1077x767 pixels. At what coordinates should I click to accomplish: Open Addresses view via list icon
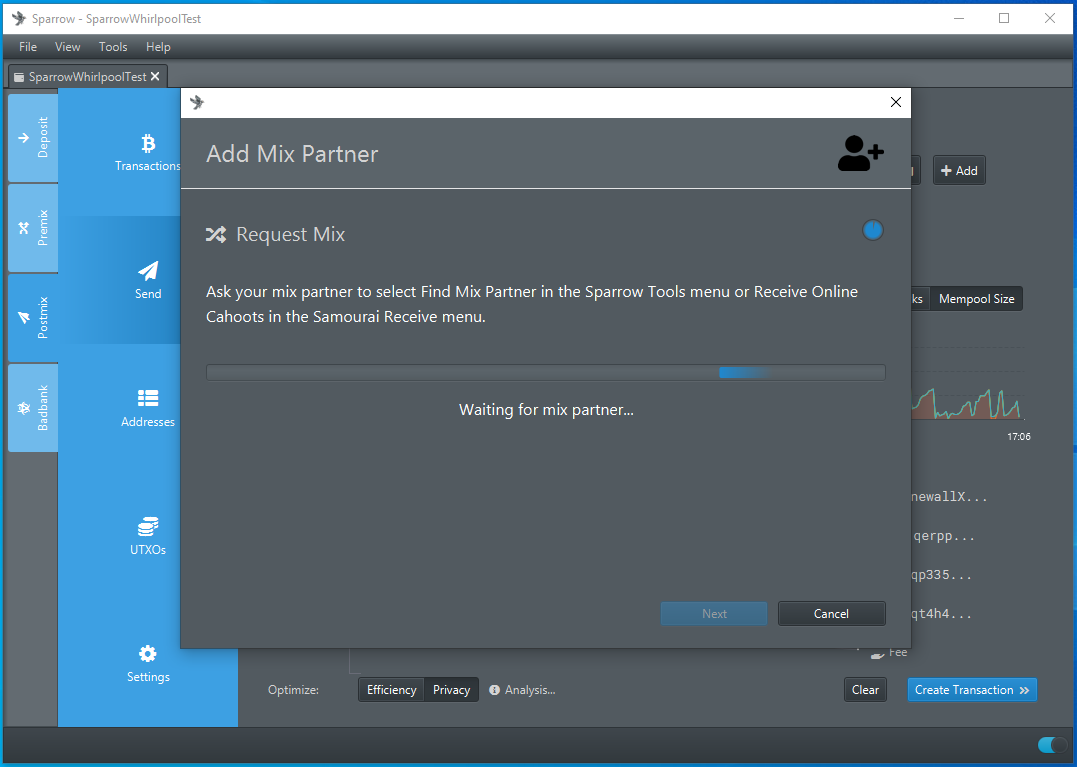tap(148, 398)
